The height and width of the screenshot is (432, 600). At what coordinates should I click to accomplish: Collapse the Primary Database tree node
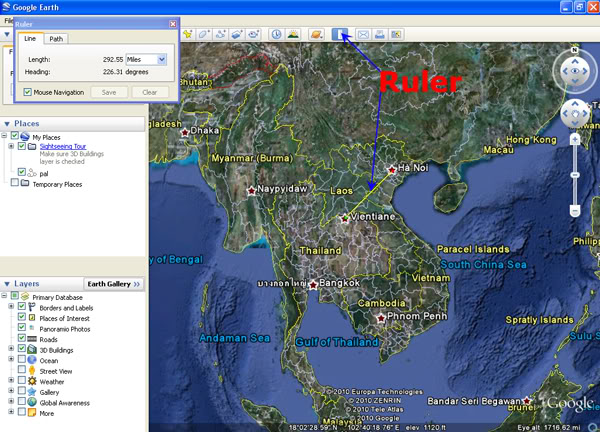4,296
